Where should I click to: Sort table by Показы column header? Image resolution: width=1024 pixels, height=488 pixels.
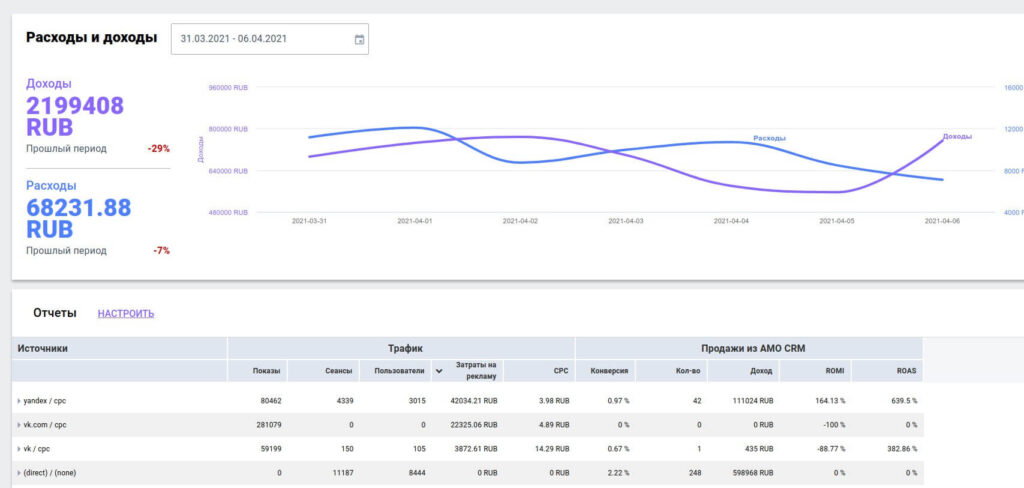click(x=267, y=371)
